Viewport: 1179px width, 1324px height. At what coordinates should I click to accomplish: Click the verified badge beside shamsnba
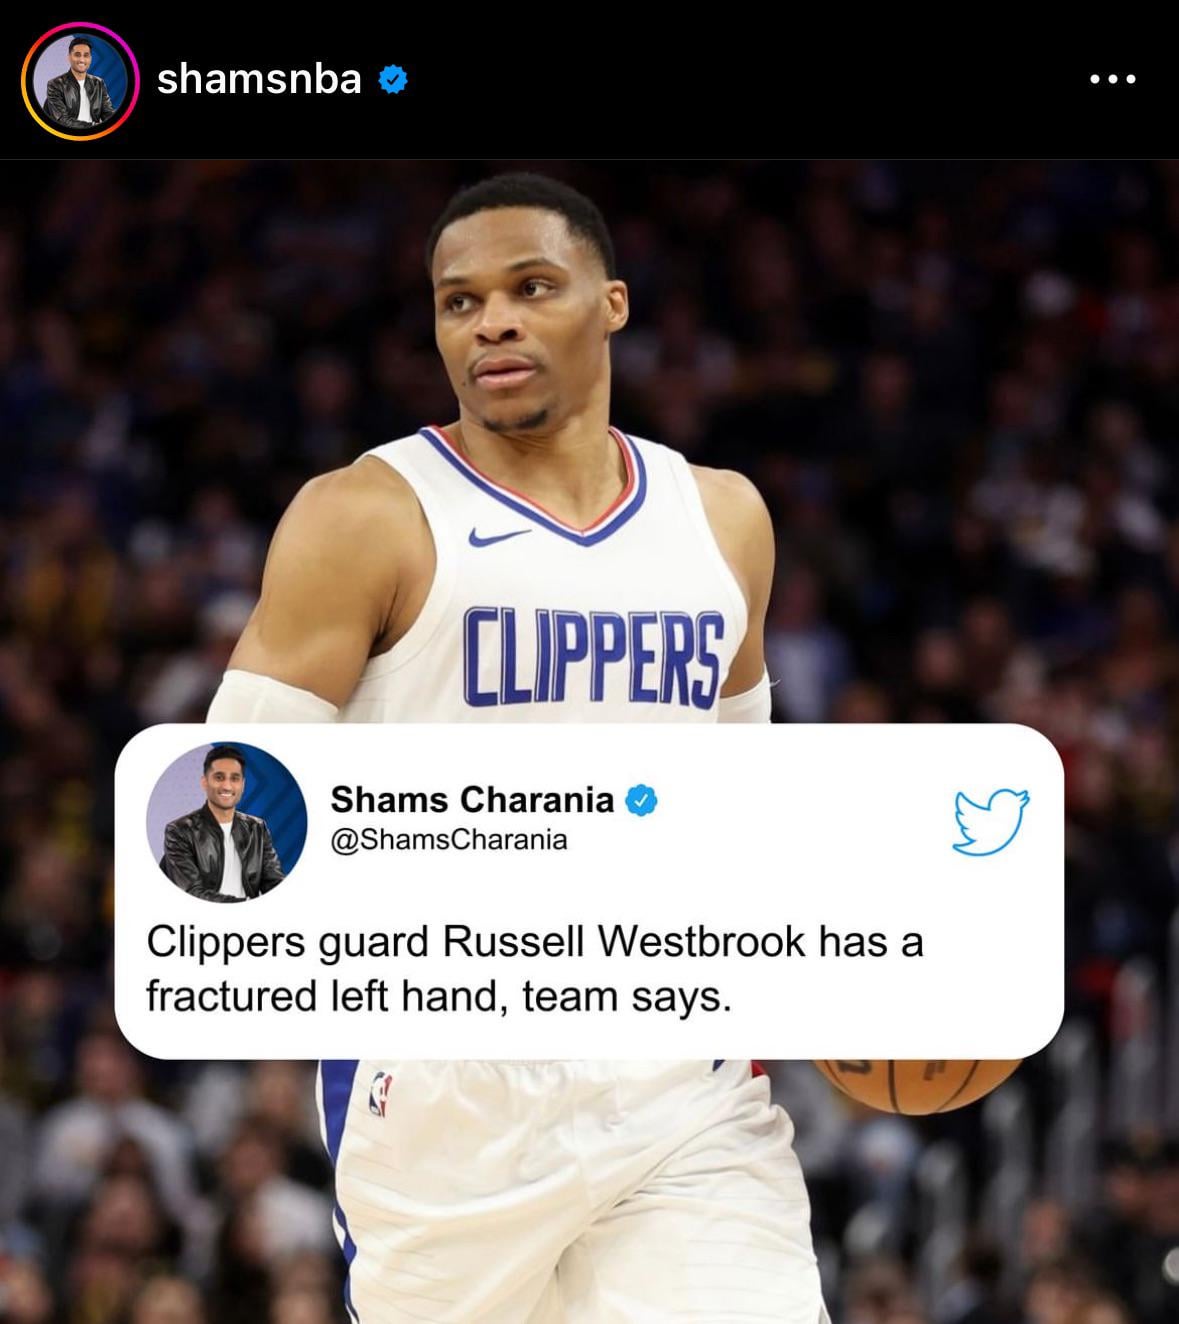393,79
